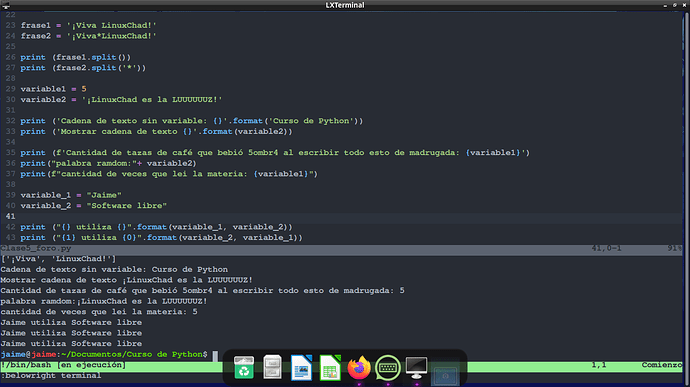Click the bash prompt cursor

[215, 355]
